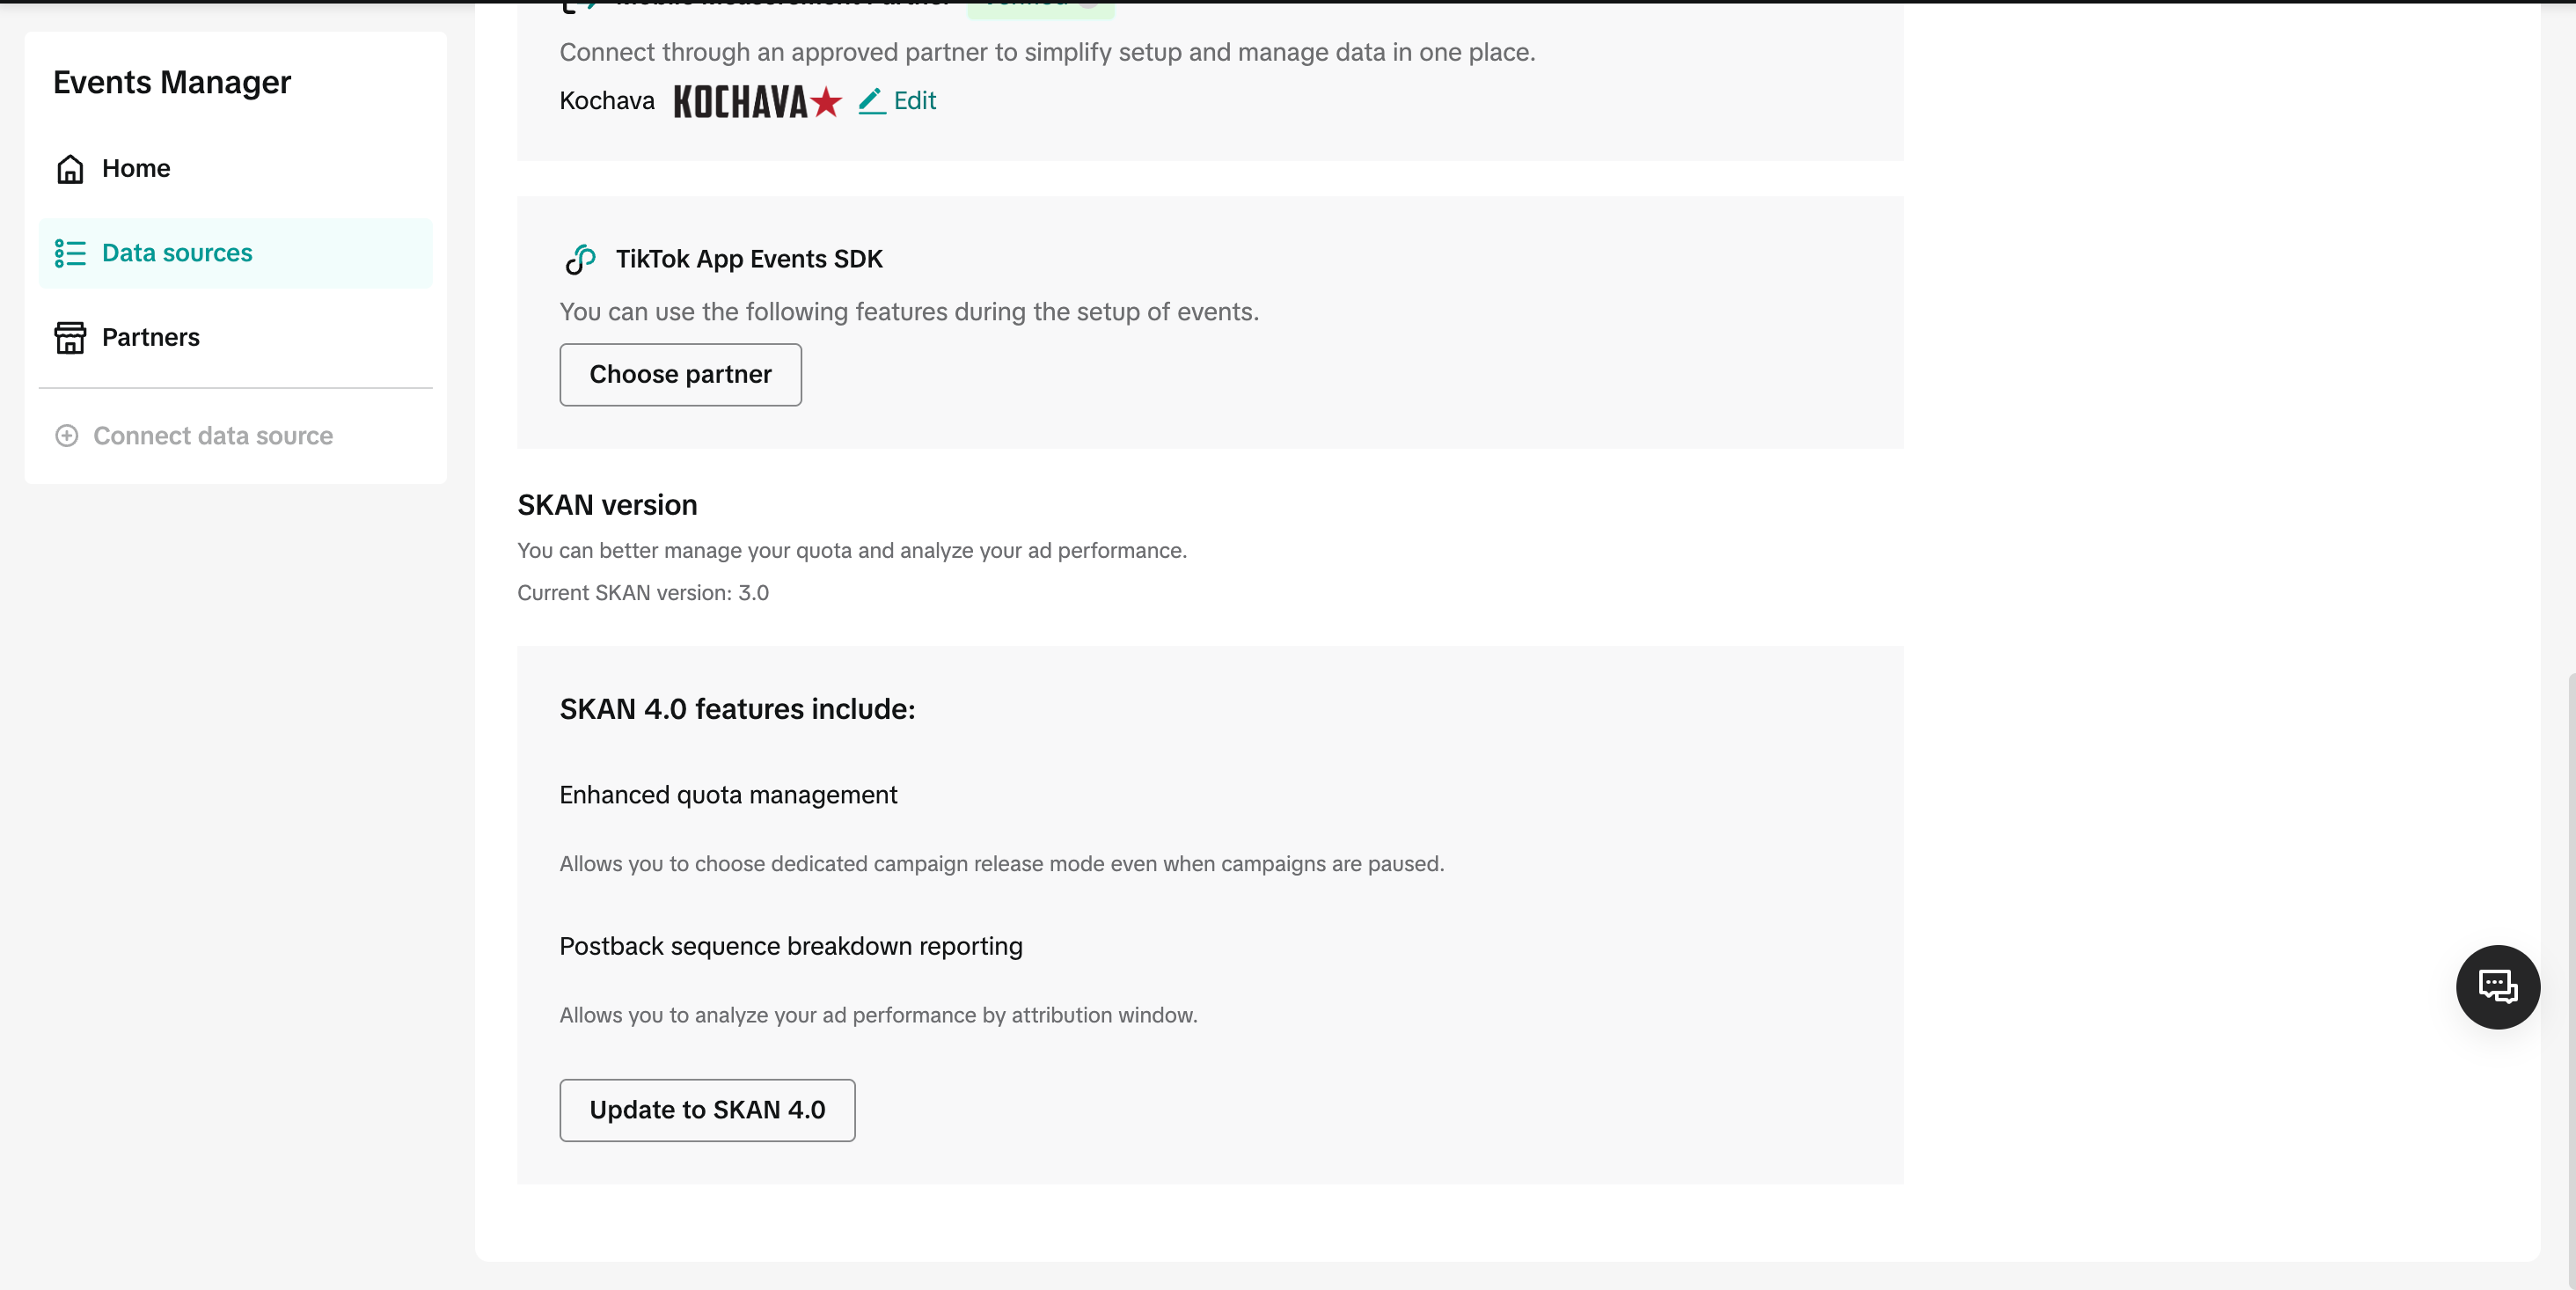This screenshot has width=2576, height=1290.
Task: Click 'You can better manage your quota' text
Action: 852,551
